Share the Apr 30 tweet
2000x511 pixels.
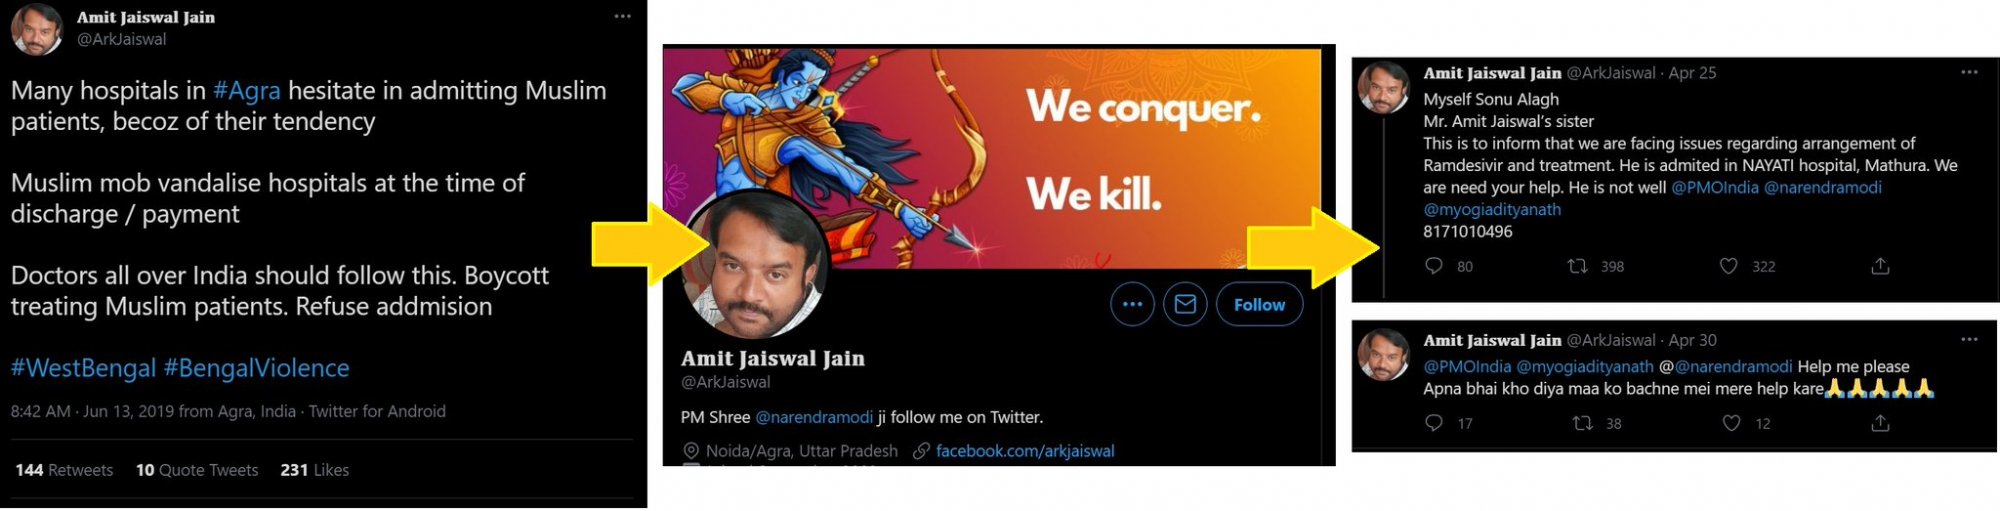coord(1880,423)
